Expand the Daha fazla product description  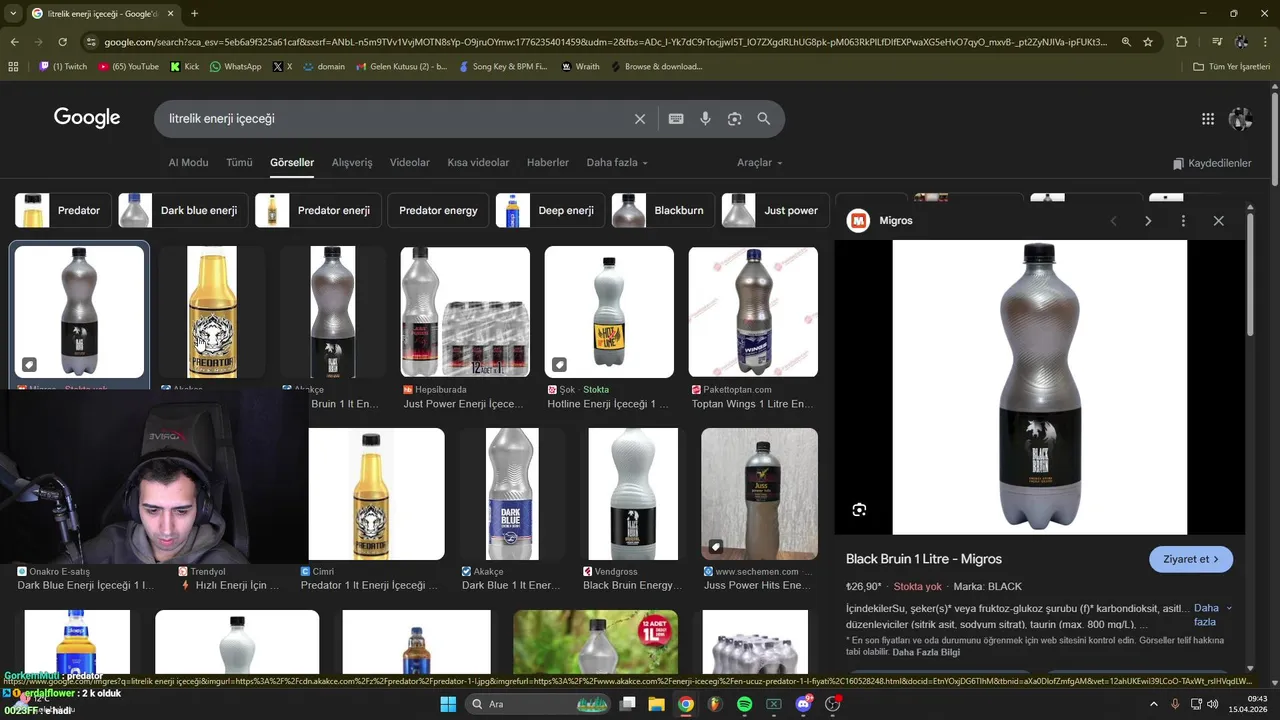tap(1211, 614)
